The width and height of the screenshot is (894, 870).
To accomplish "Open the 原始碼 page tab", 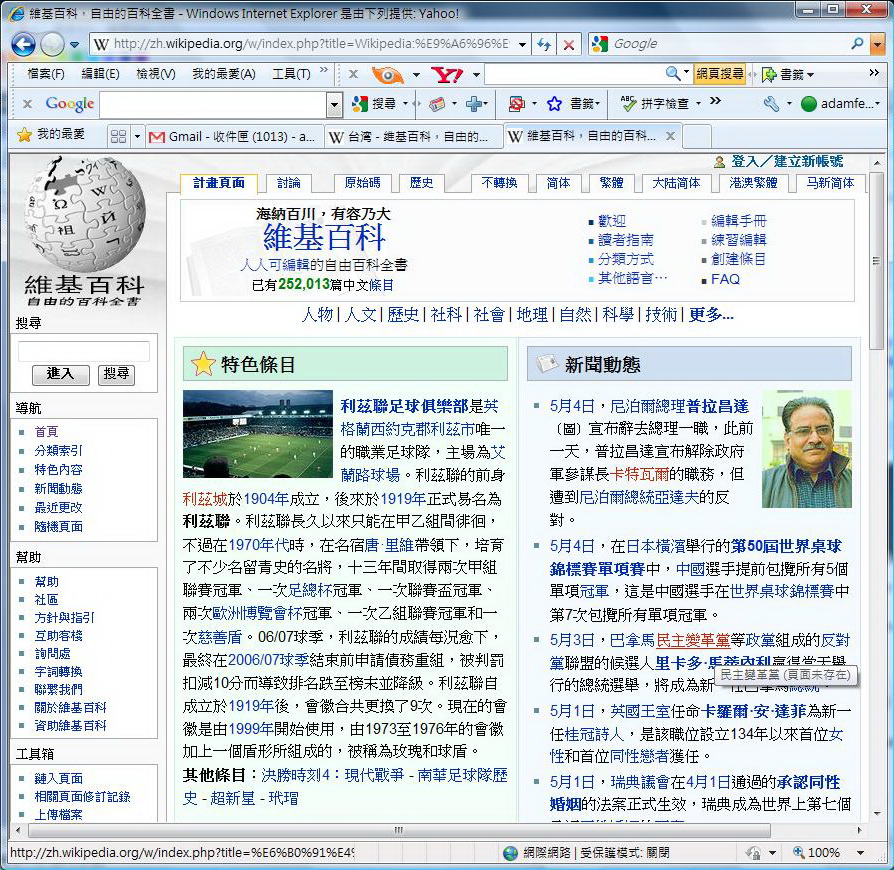I will 363,183.
